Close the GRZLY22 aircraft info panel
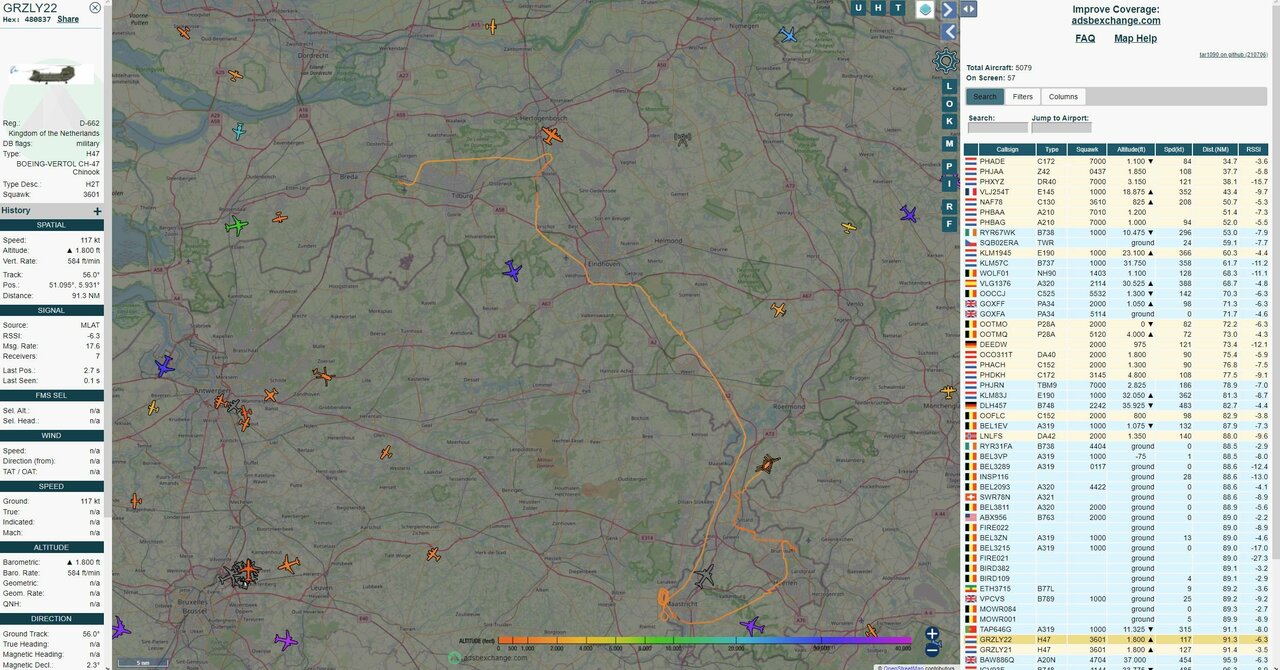 [x=95, y=8]
